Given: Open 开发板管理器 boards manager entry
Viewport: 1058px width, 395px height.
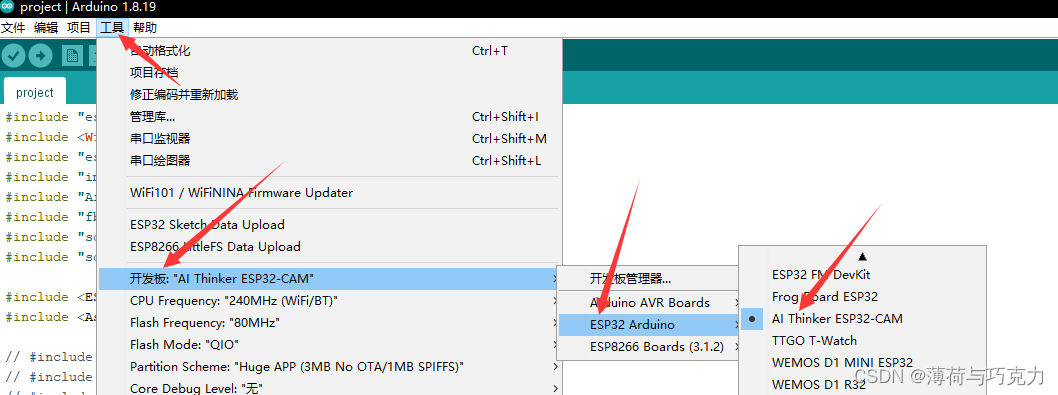Looking at the screenshot, I should [x=649, y=279].
